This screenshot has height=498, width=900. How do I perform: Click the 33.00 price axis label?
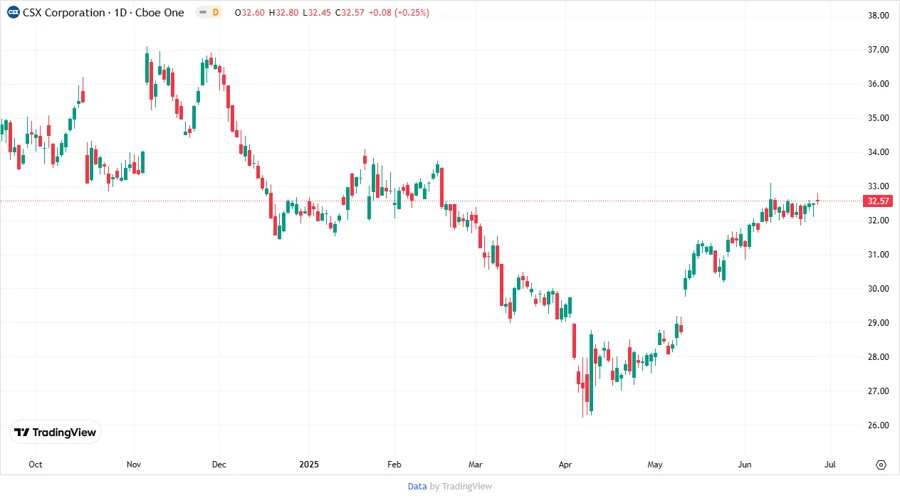(x=878, y=186)
